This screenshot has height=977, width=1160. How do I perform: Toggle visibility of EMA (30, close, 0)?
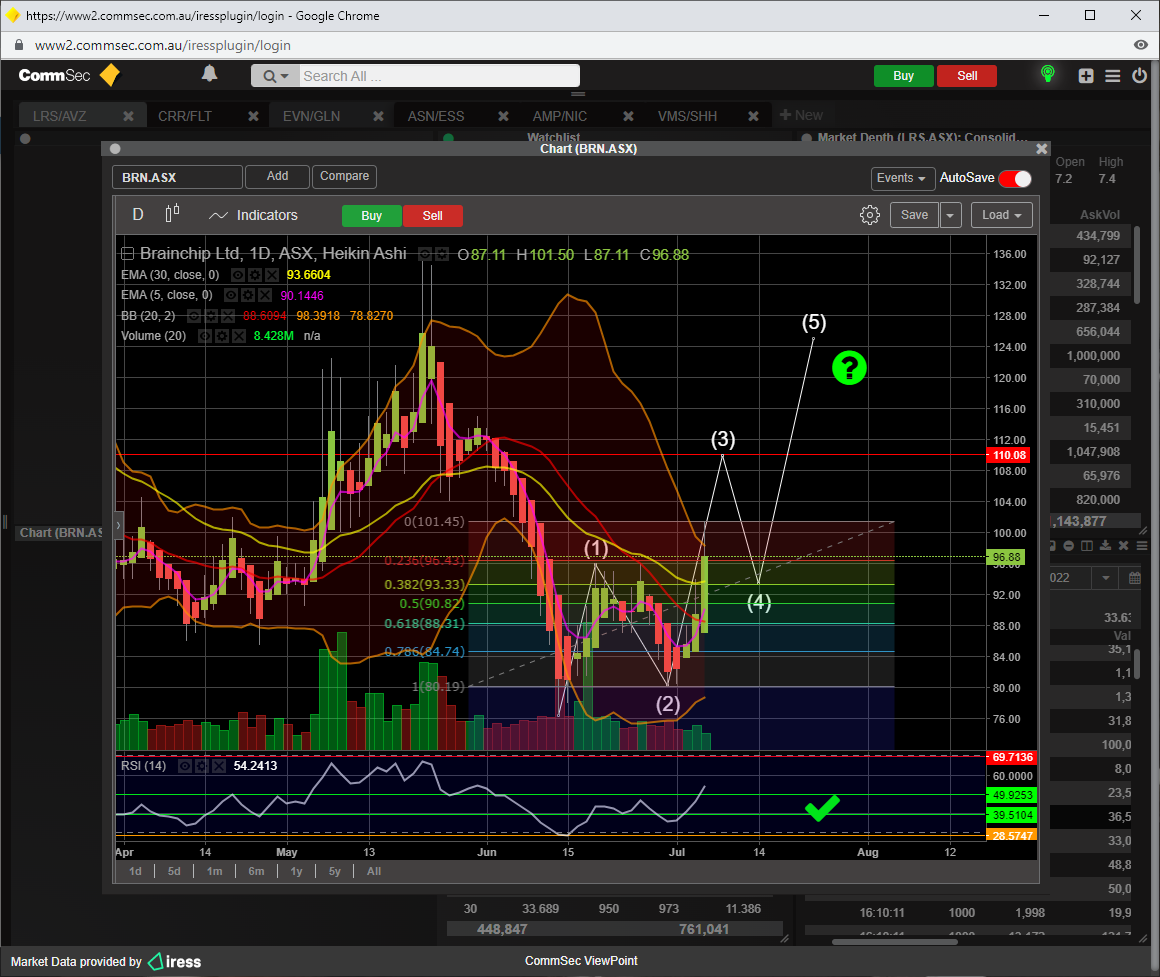tap(238, 275)
